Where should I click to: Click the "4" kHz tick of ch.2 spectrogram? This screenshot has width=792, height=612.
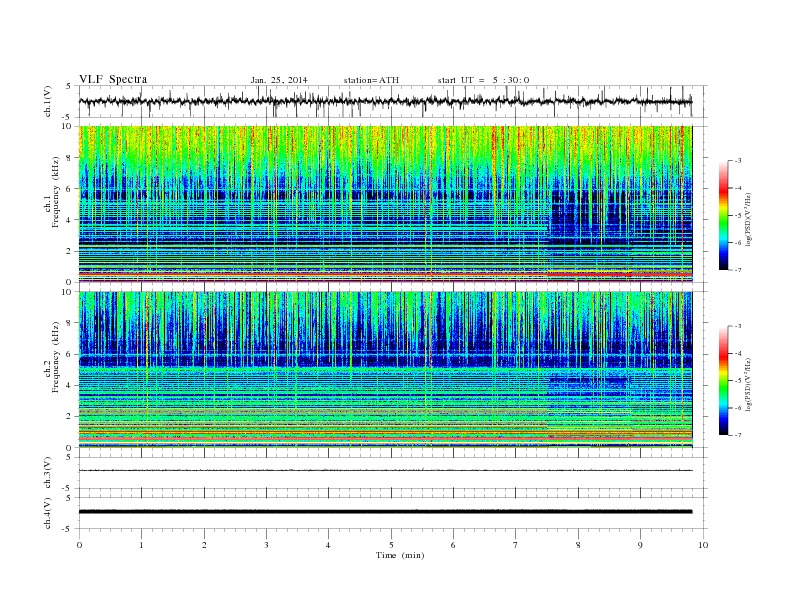(70, 386)
